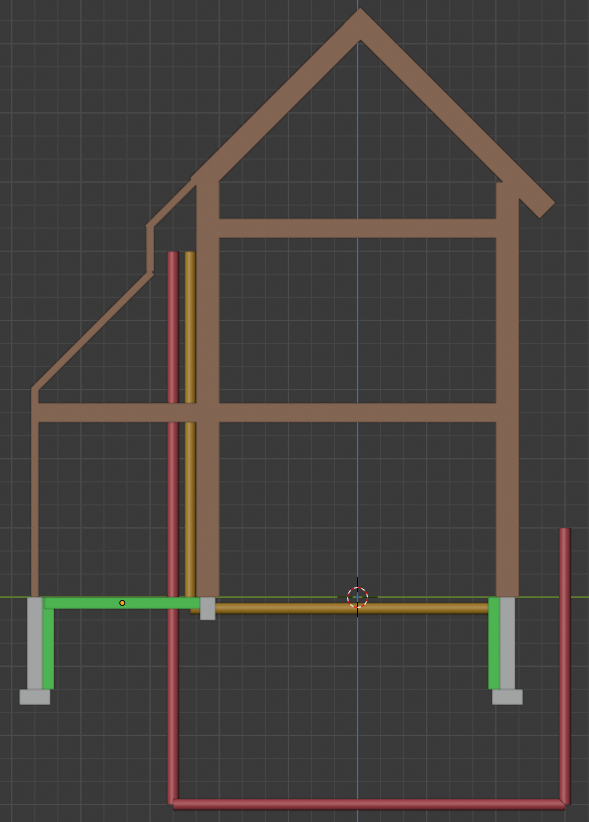Screen dimensions: 589x822
Task: Select the tall grey foundation wall at left
Action: click(x=35, y=643)
